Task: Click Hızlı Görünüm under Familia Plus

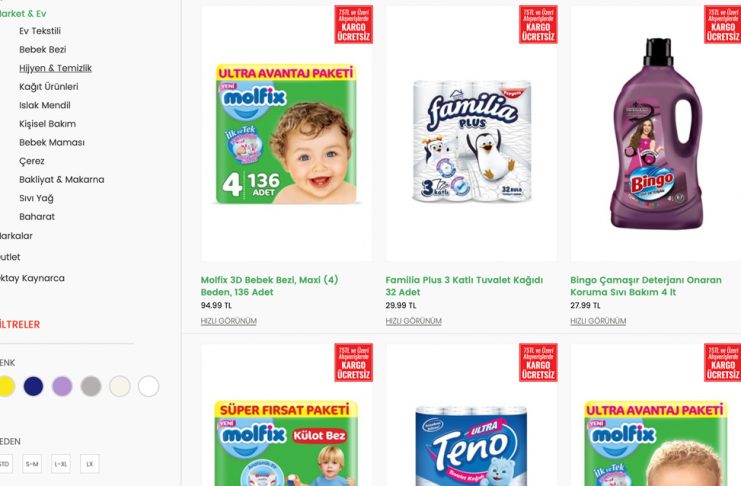Action: [414, 321]
